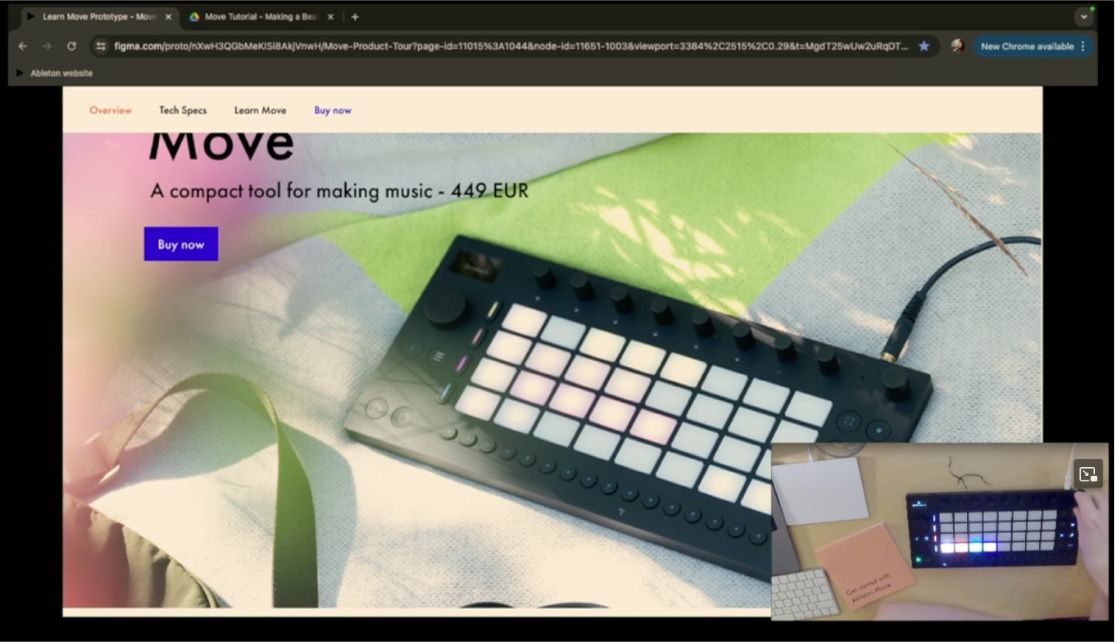Screen dimensions: 1115x642
Task: Bookmark this page with the star icon
Action: (924, 46)
